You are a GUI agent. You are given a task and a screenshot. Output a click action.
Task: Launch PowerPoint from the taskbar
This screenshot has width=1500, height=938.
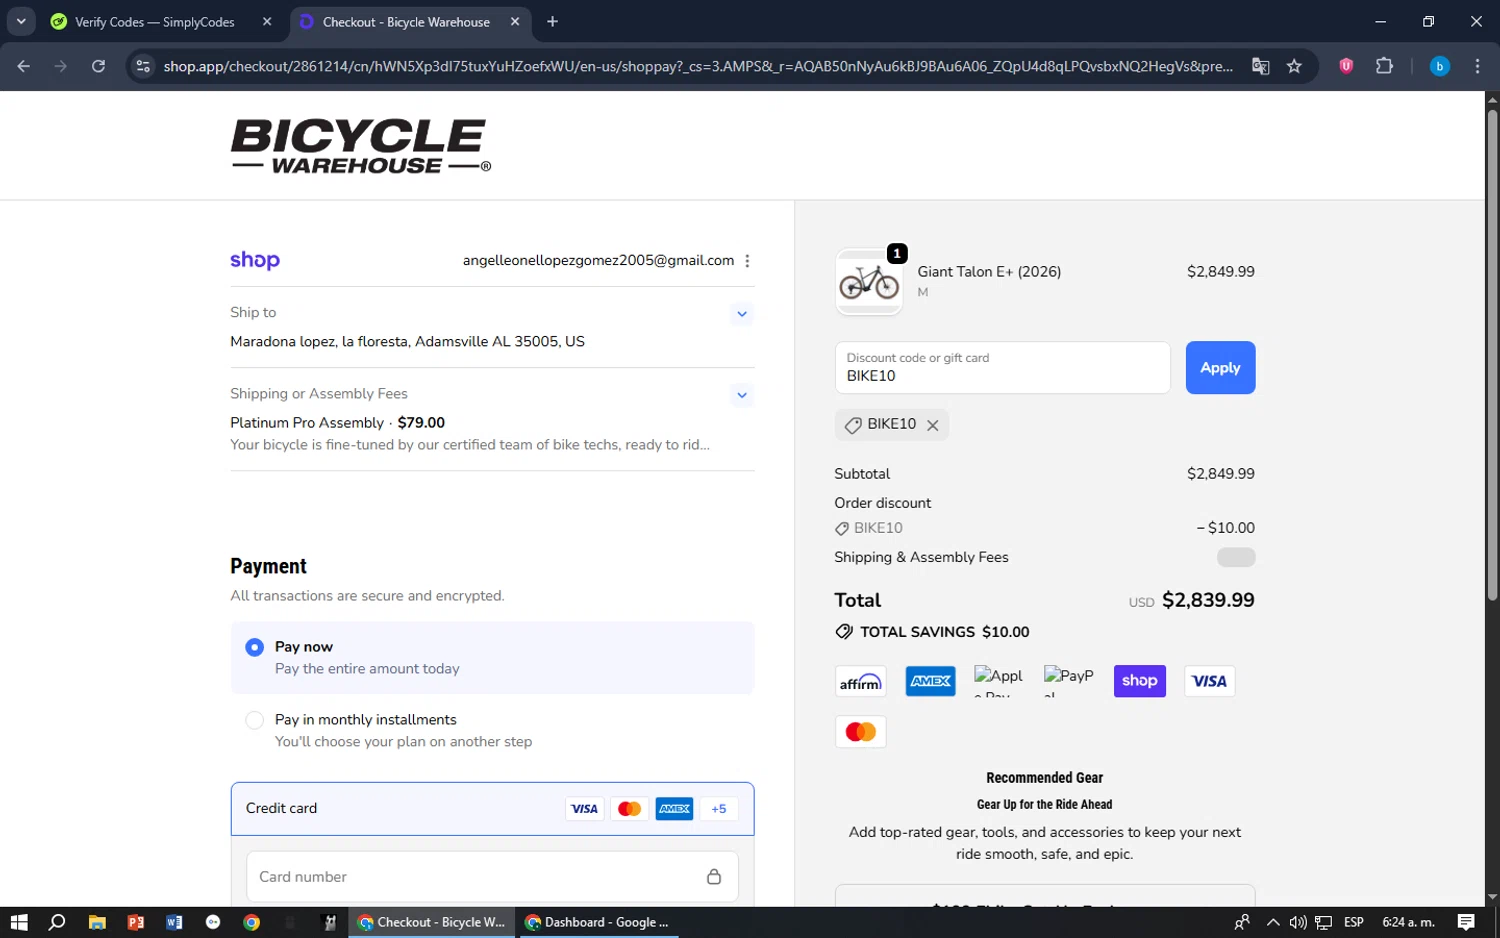[x=136, y=922]
